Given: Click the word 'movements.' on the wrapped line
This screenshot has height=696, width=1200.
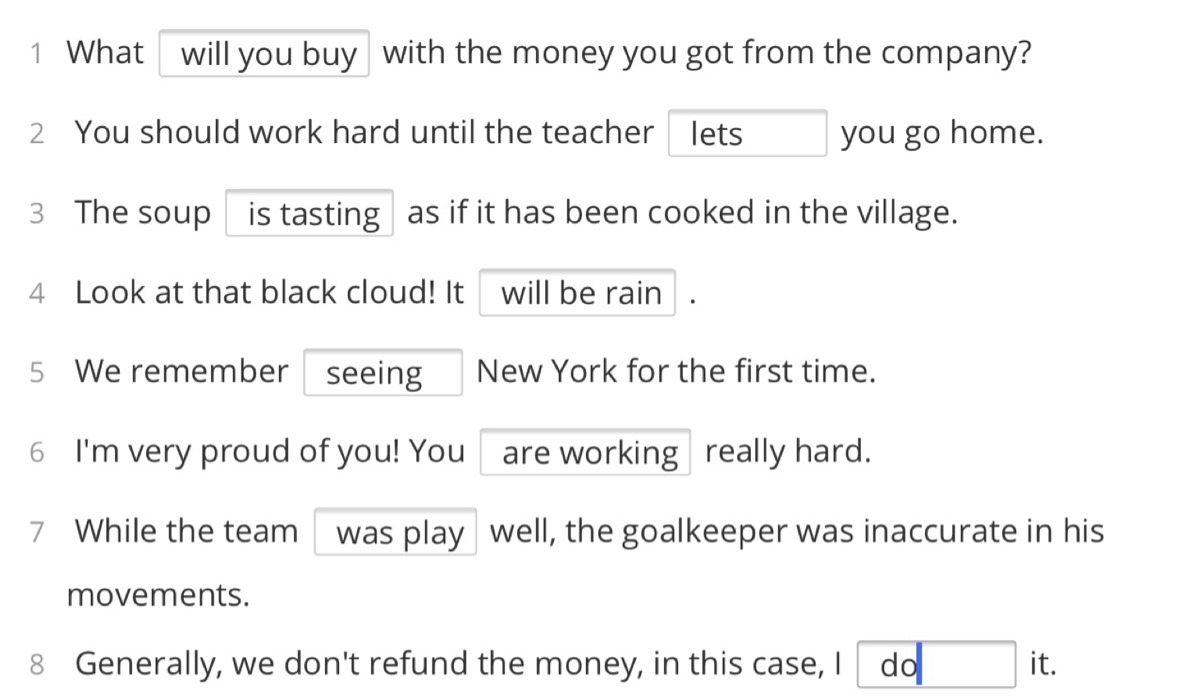Looking at the screenshot, I should pyautogui.click(x=158, y=596).
